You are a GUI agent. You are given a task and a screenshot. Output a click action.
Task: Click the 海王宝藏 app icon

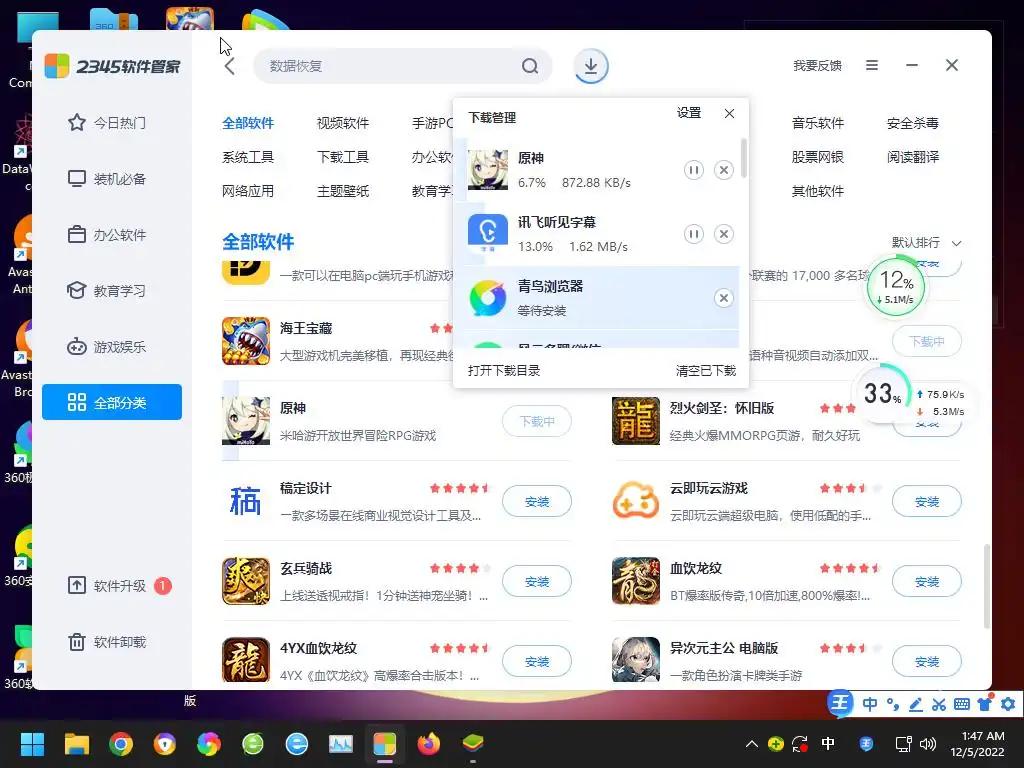246,341
